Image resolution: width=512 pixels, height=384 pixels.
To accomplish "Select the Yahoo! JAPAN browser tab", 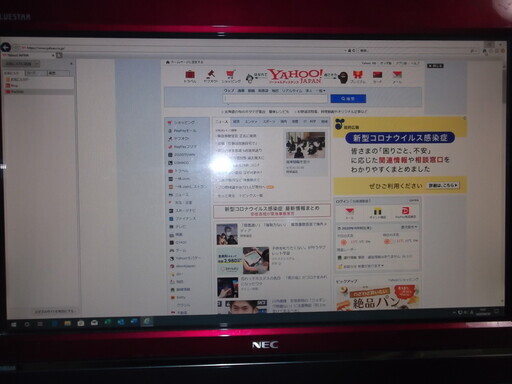I will pos(28,55).
